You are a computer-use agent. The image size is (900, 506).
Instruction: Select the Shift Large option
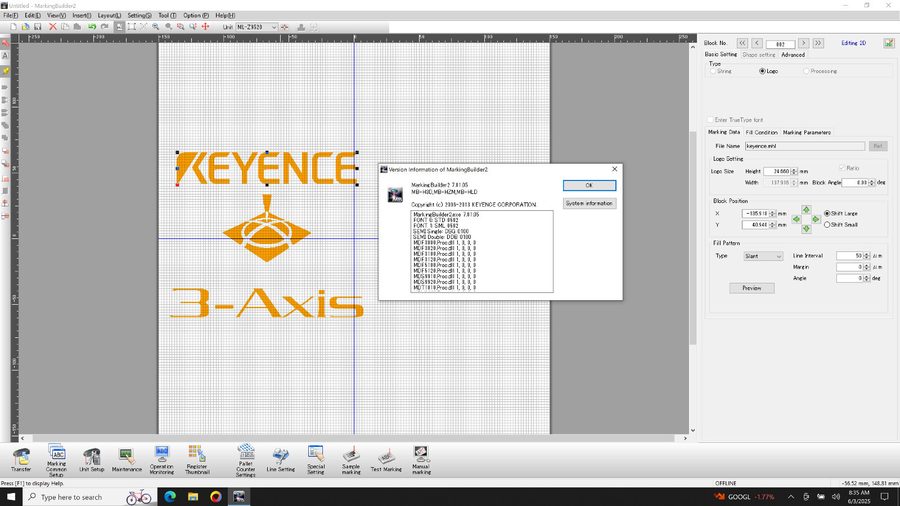coord(827,213)
